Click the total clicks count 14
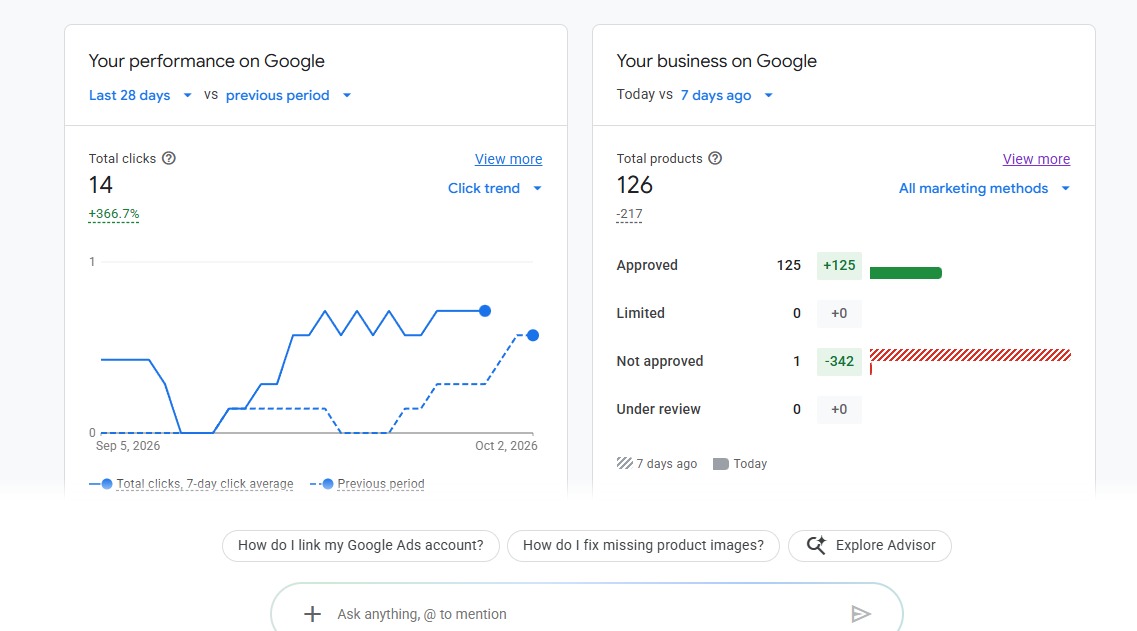This screenshot has width=1137, height=631. click(101, 185)
